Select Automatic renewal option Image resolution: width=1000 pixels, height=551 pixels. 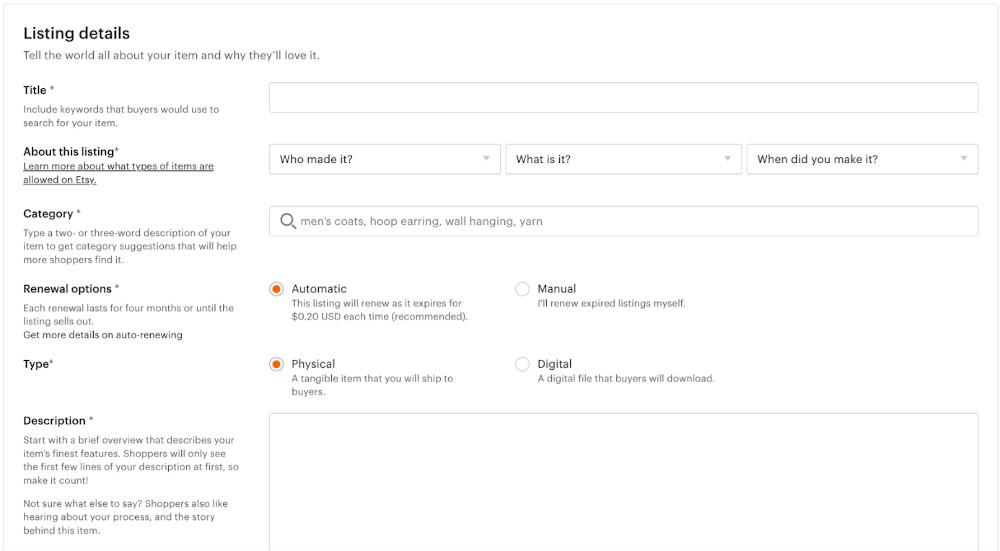276,289
